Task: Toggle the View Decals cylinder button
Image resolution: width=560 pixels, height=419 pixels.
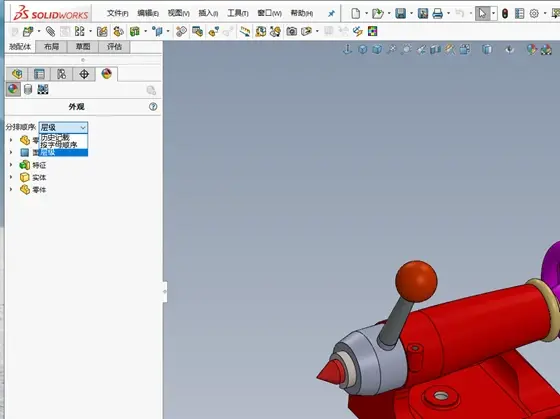Action: pos(28,89)
